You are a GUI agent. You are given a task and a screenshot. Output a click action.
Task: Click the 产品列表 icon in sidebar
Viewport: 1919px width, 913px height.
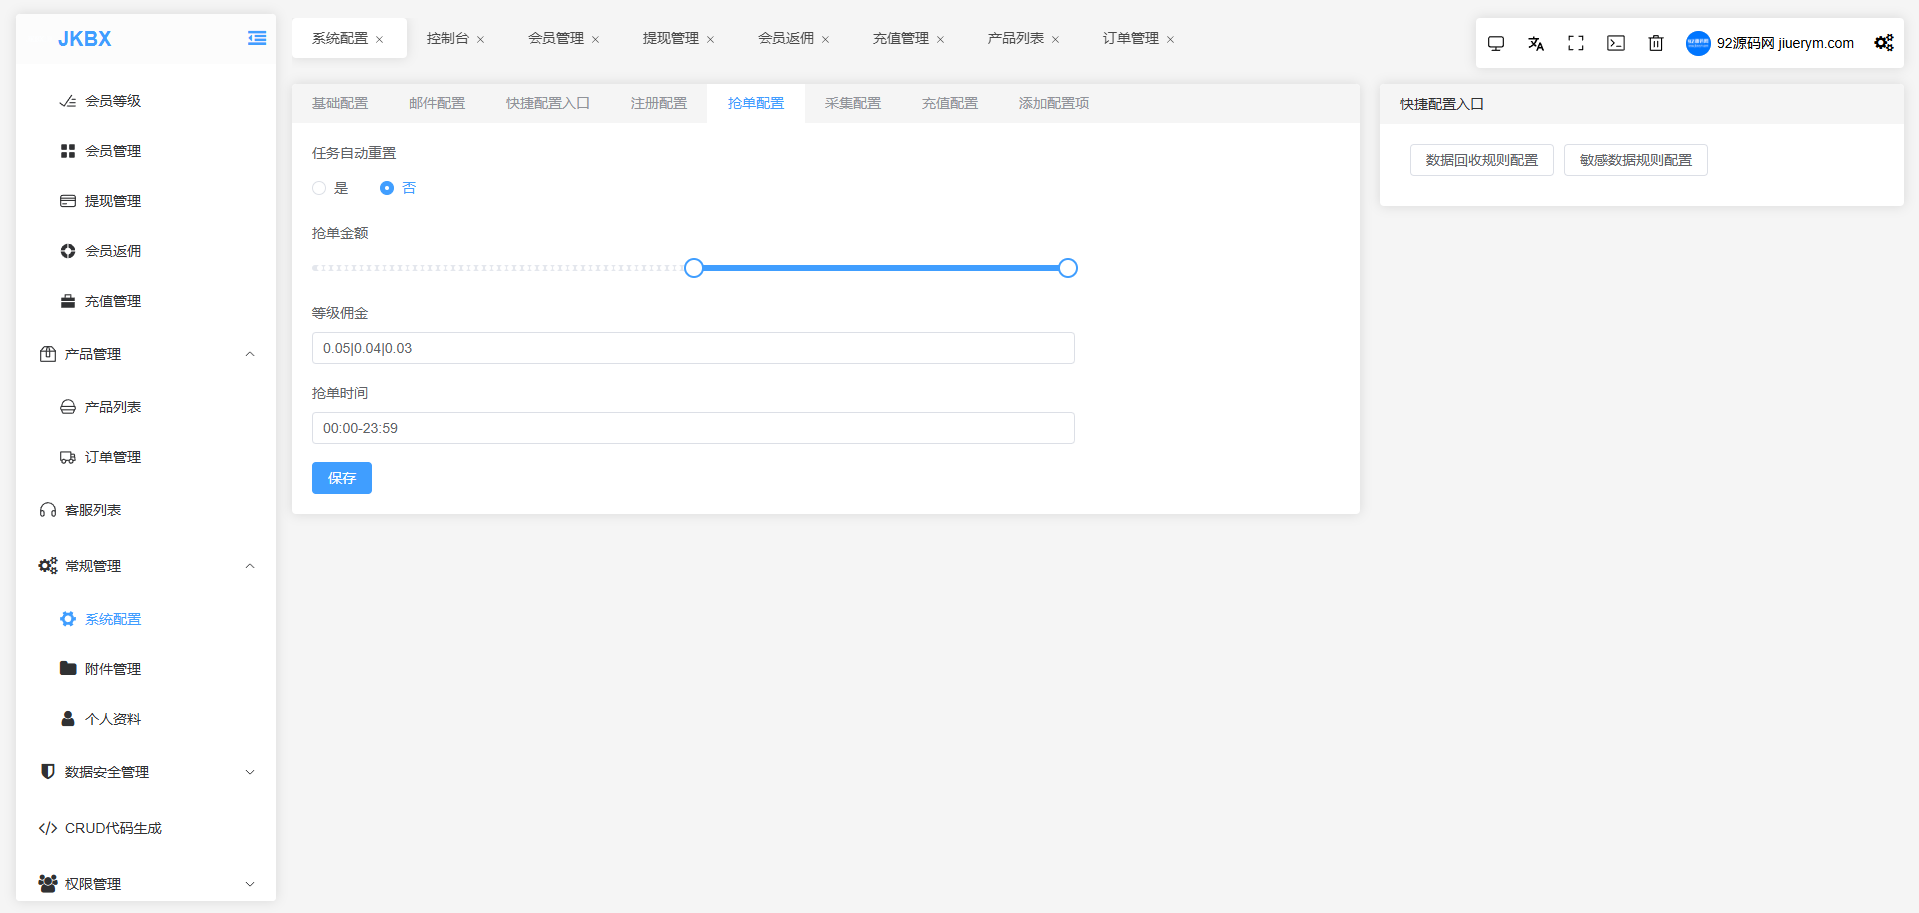point(68,407)
